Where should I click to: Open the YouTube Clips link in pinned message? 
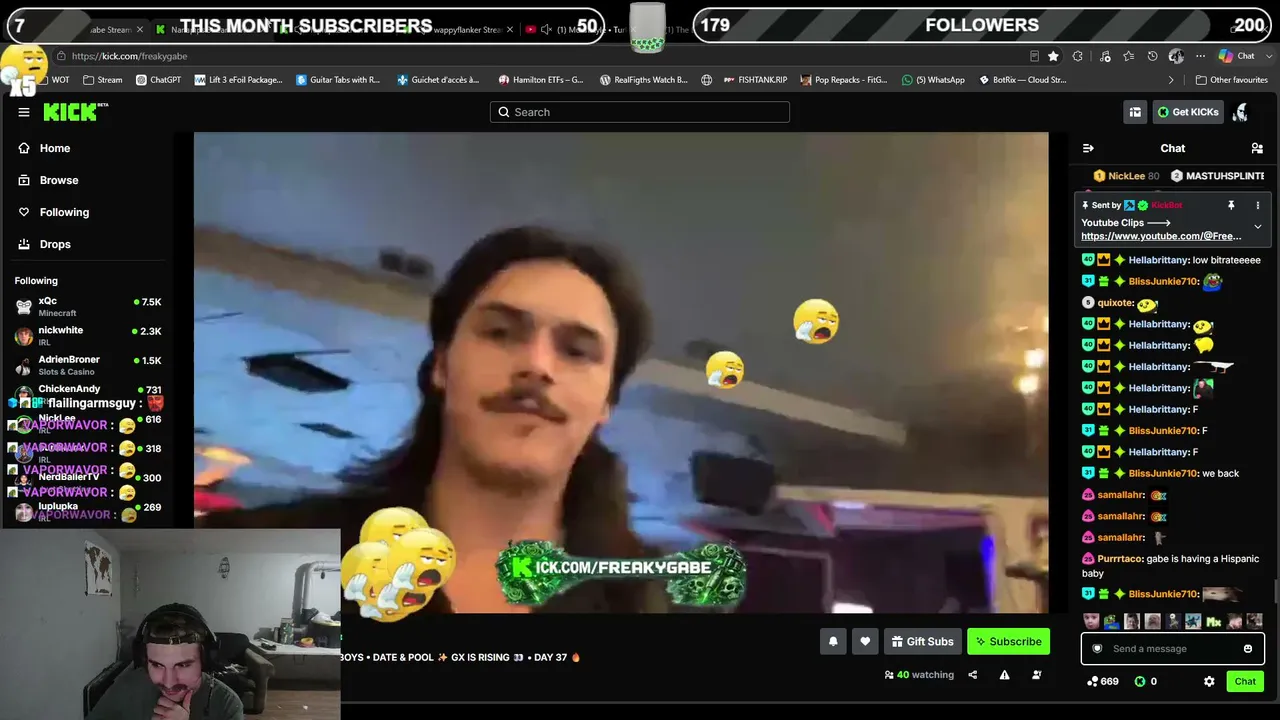(1161, 236)
